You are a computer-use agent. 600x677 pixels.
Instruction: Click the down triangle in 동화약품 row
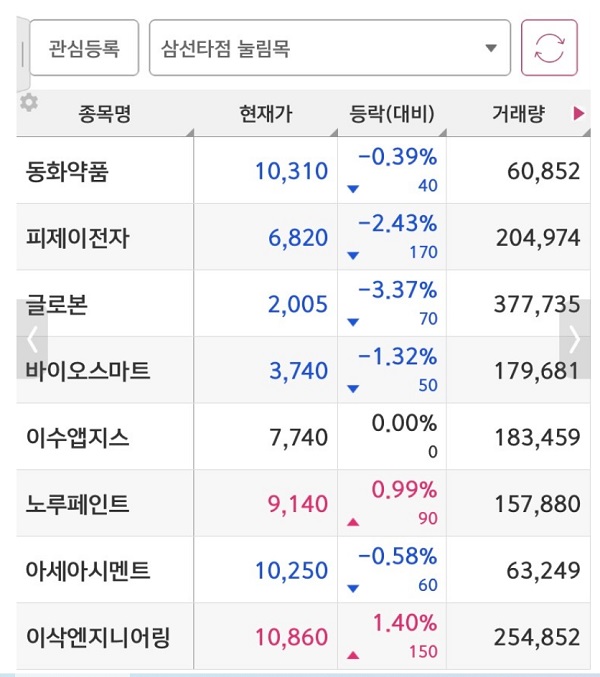pyautogui.click(x=353, y=189)
